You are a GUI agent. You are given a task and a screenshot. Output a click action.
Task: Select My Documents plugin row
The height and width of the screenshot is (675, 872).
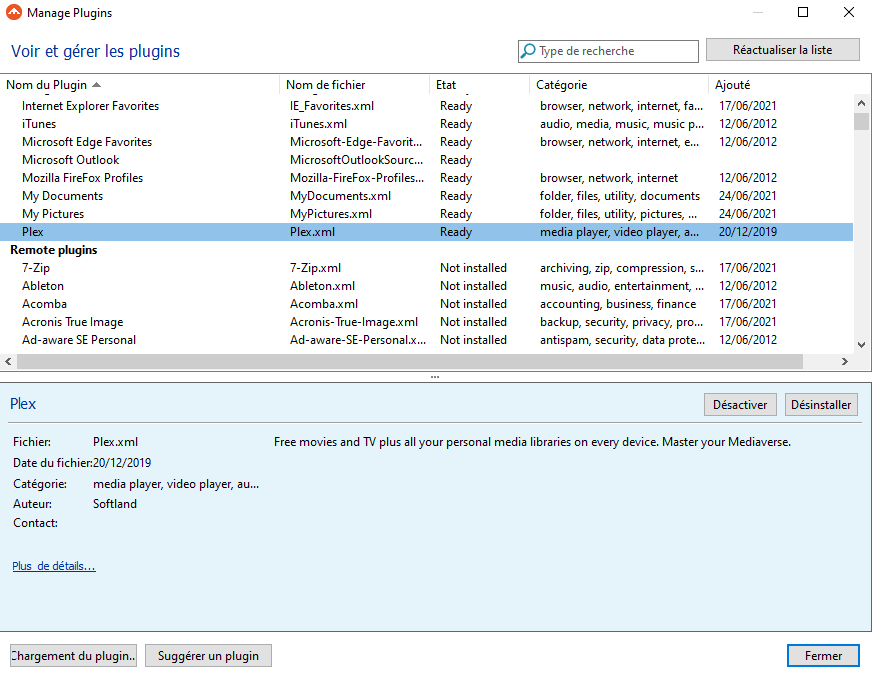tap(427, 196)
